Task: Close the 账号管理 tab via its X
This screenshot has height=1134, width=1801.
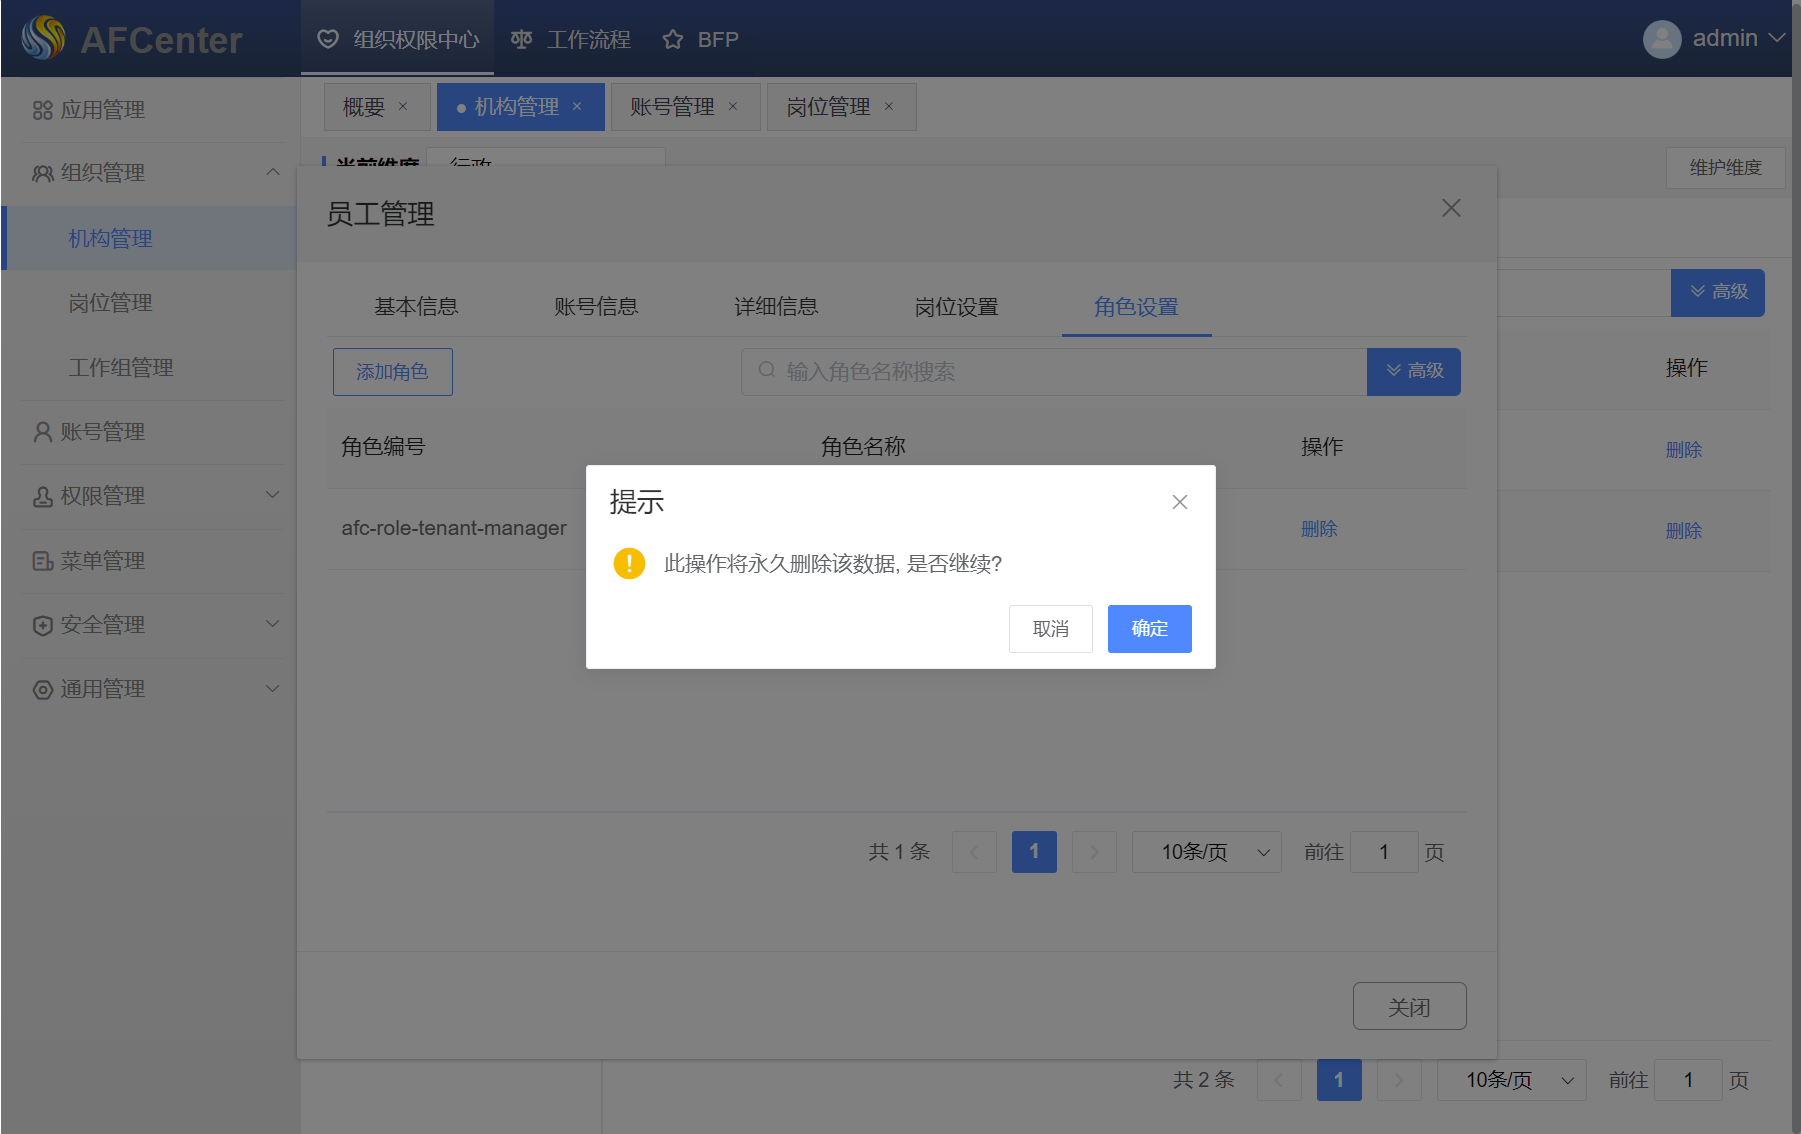Action: 733,107
